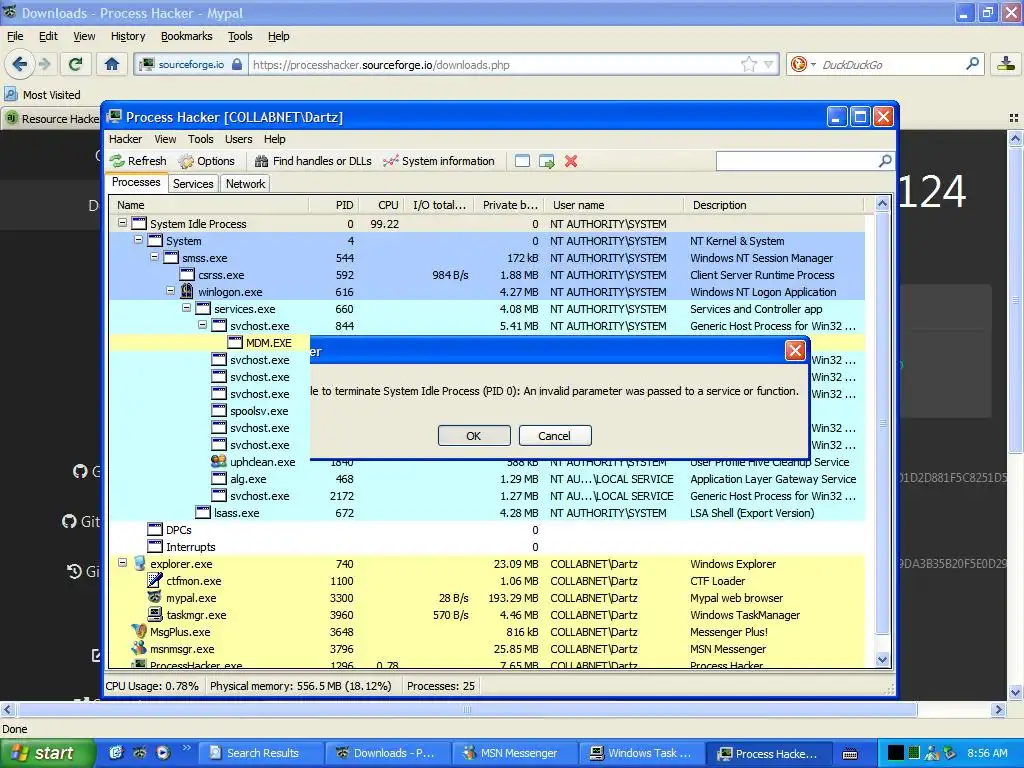Click the msnmsgr.exe icon
Screen dimensions: 1024x768
pyautogui.click(x=139, y=648)
